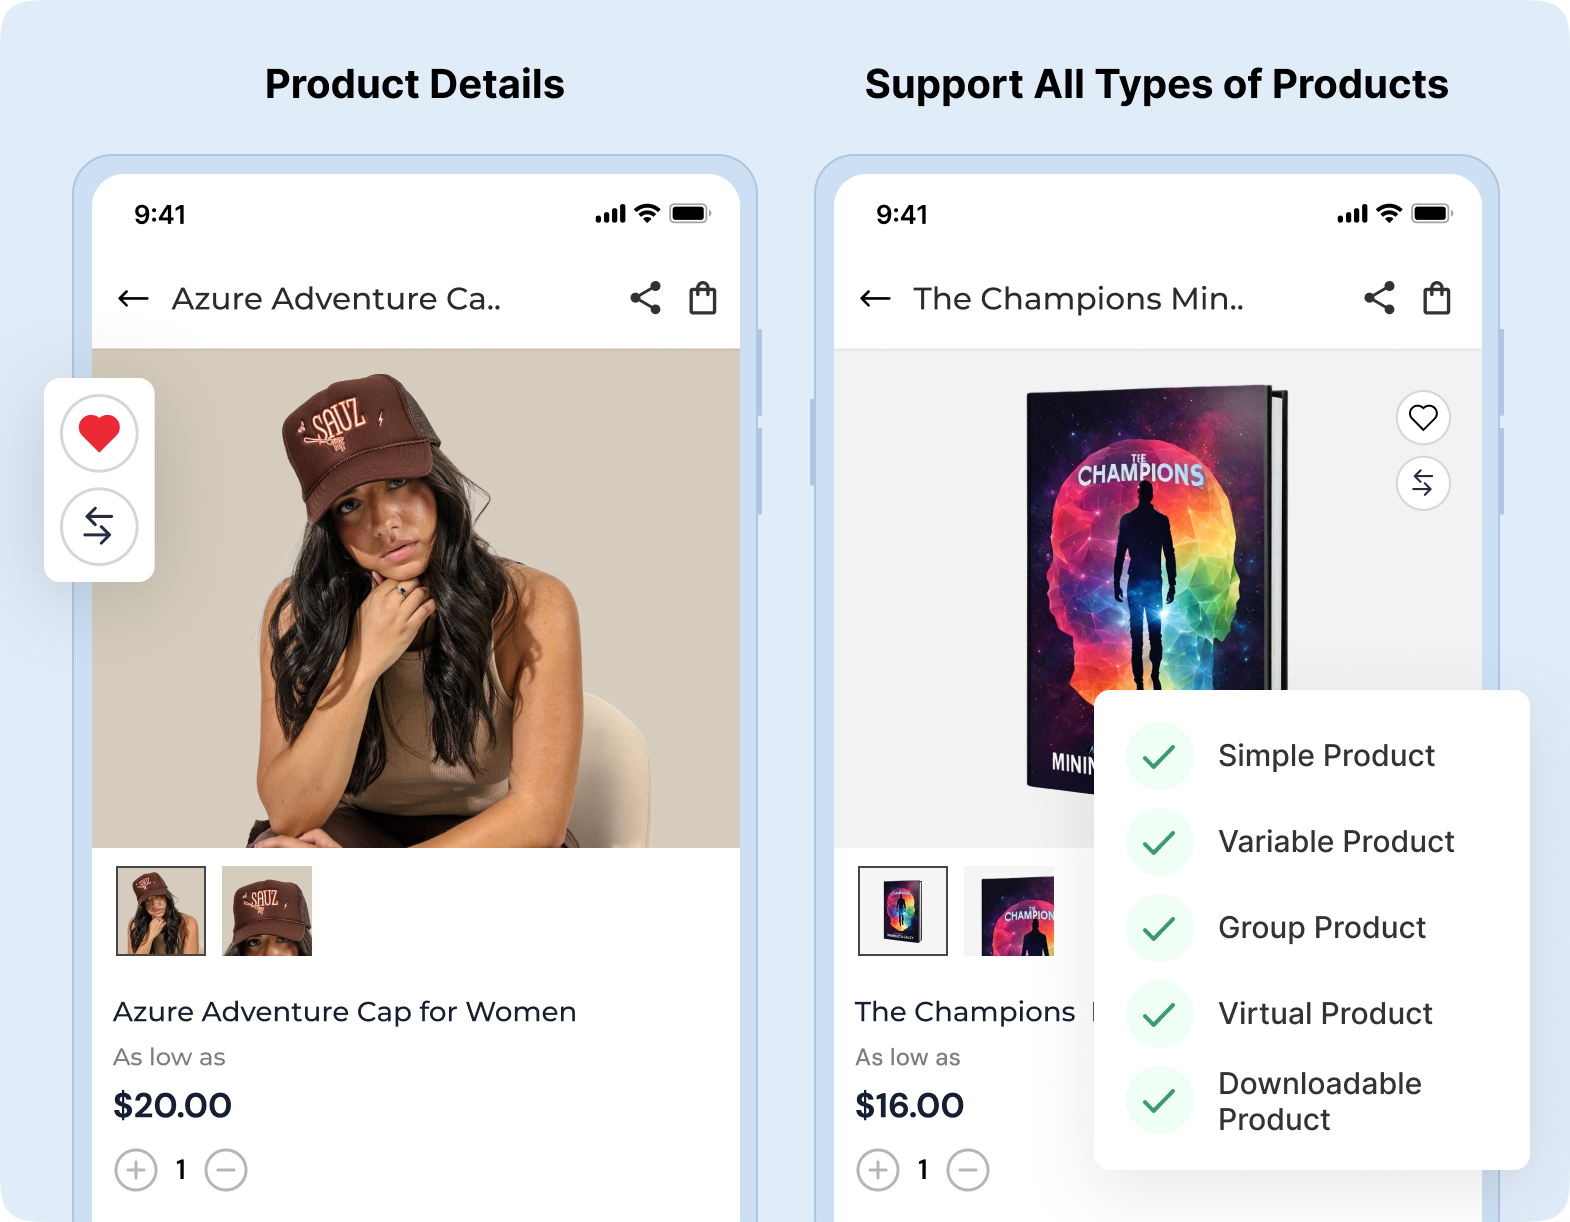Select first cap thumbnail with woman
The height and width of the screenshot is (1222, 1570).
[161, 911]
